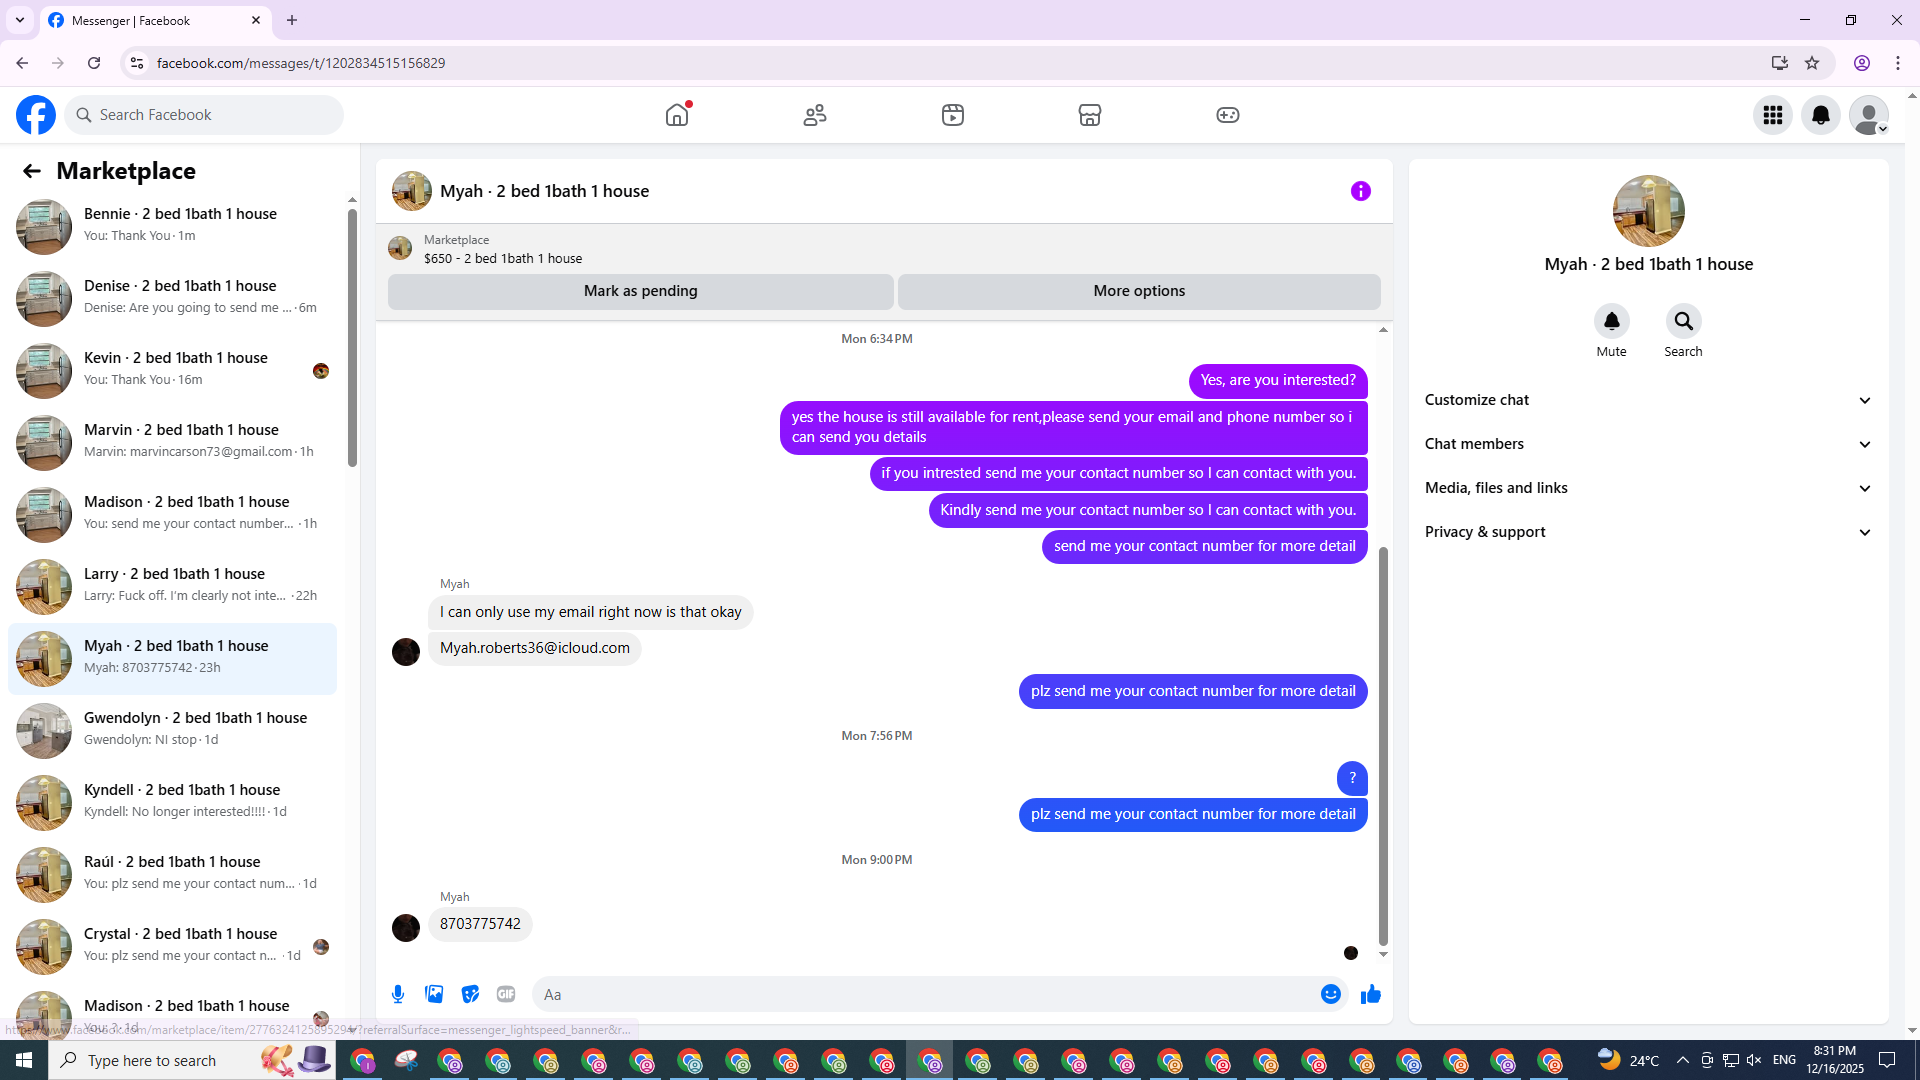The height and width of the screenshot is (1080, 1920).
Task: Open Gwendolyn's 2 bed 1bath conversation
Action: (172, 730)
